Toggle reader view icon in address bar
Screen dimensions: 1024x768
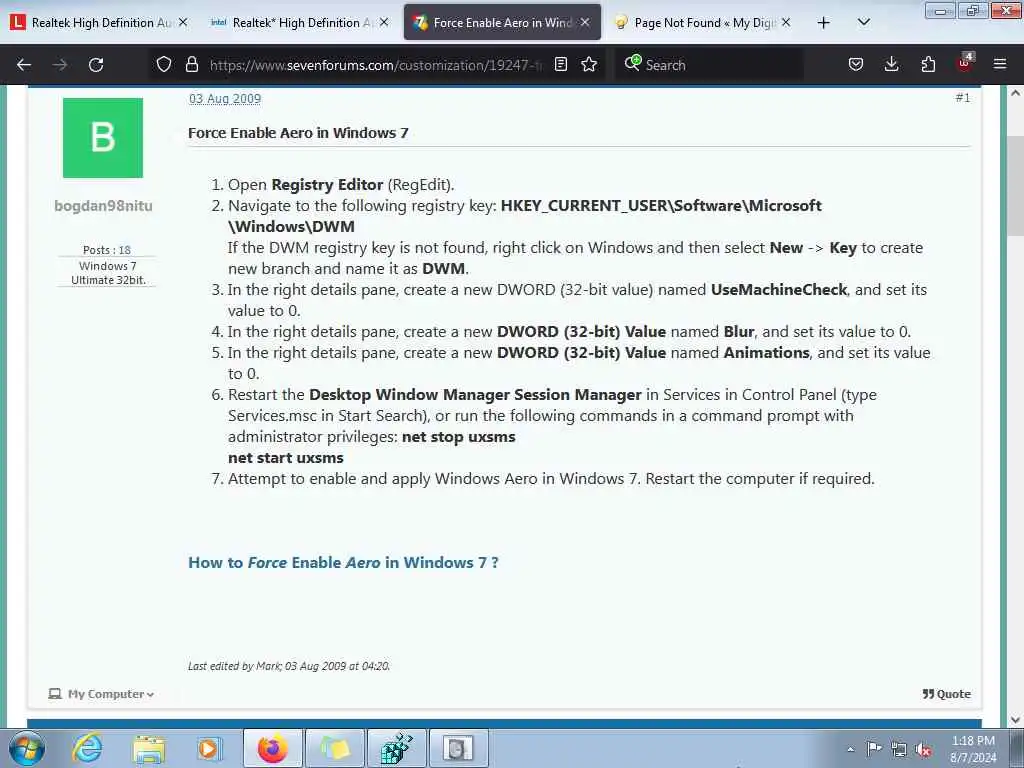560,64
